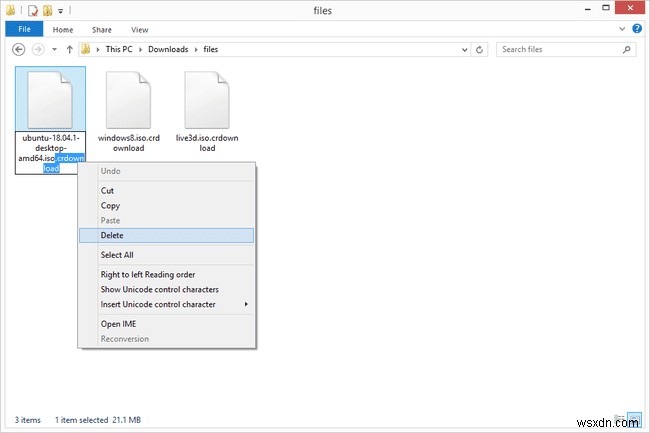Close the files window
Viewport: 650px width, 433px height.
(630, 7)
